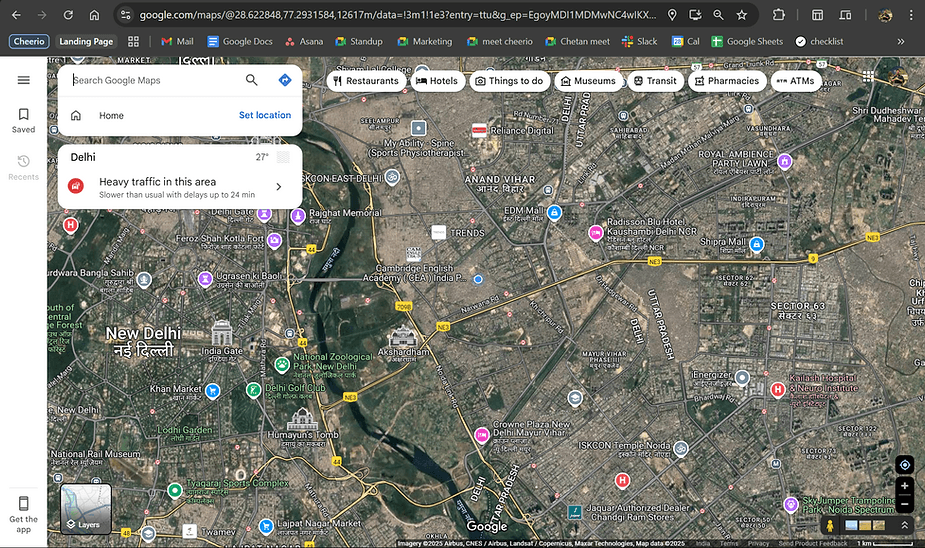
Task: Zoom in with the plus button
Action: click(905, 485)
